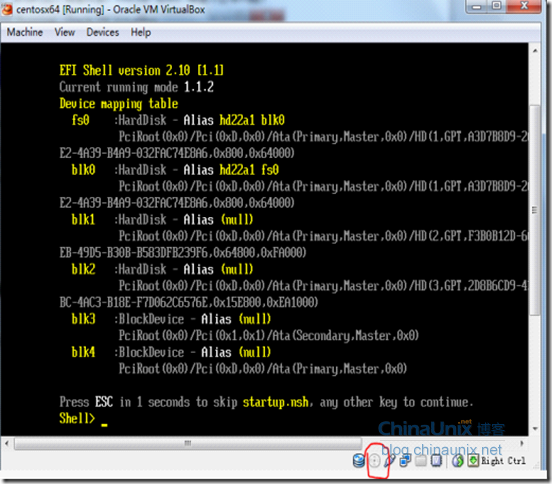Click the centosx64 [Running] window title text

(x=111, y=9)
